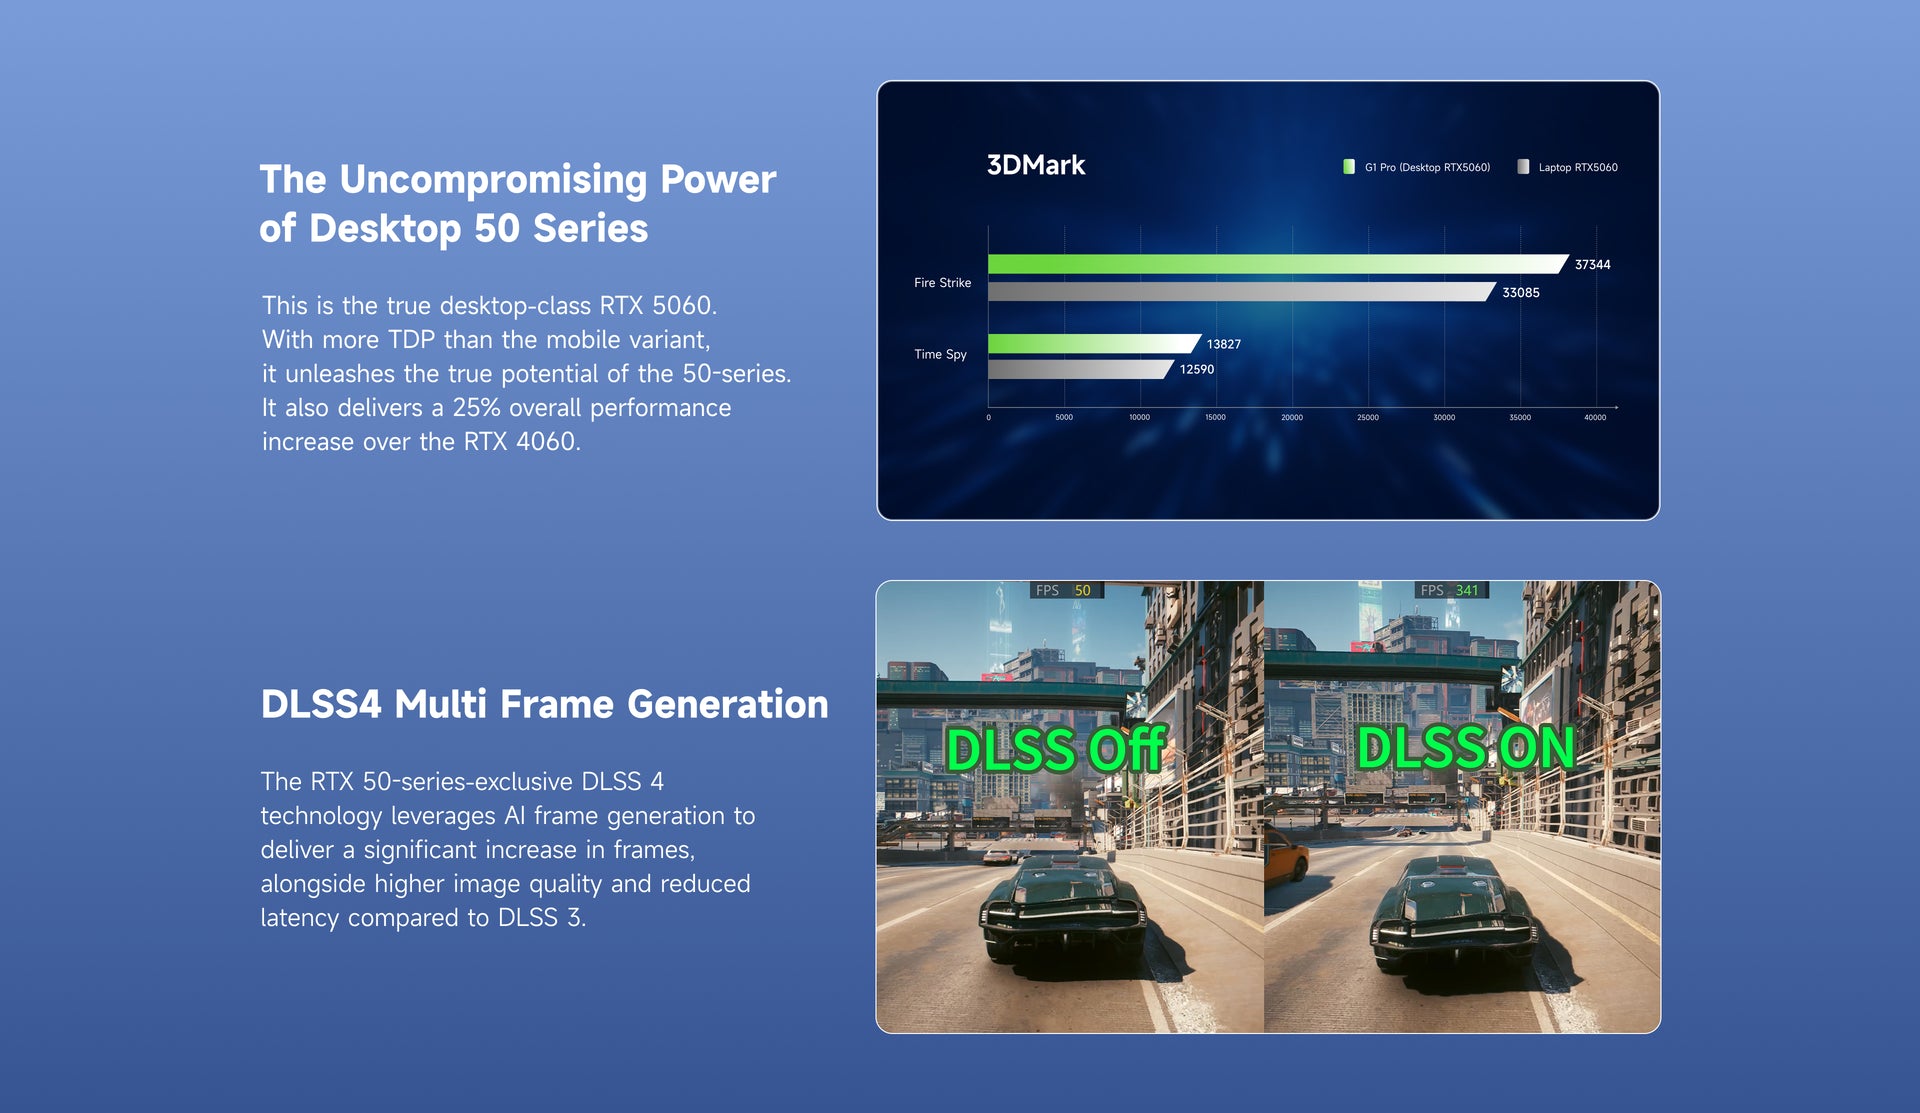Image resolution: width=1920 pixels, height=1113 pixels.
Task: Click the "FPS 50" counter
Action: click(1066, 590)
